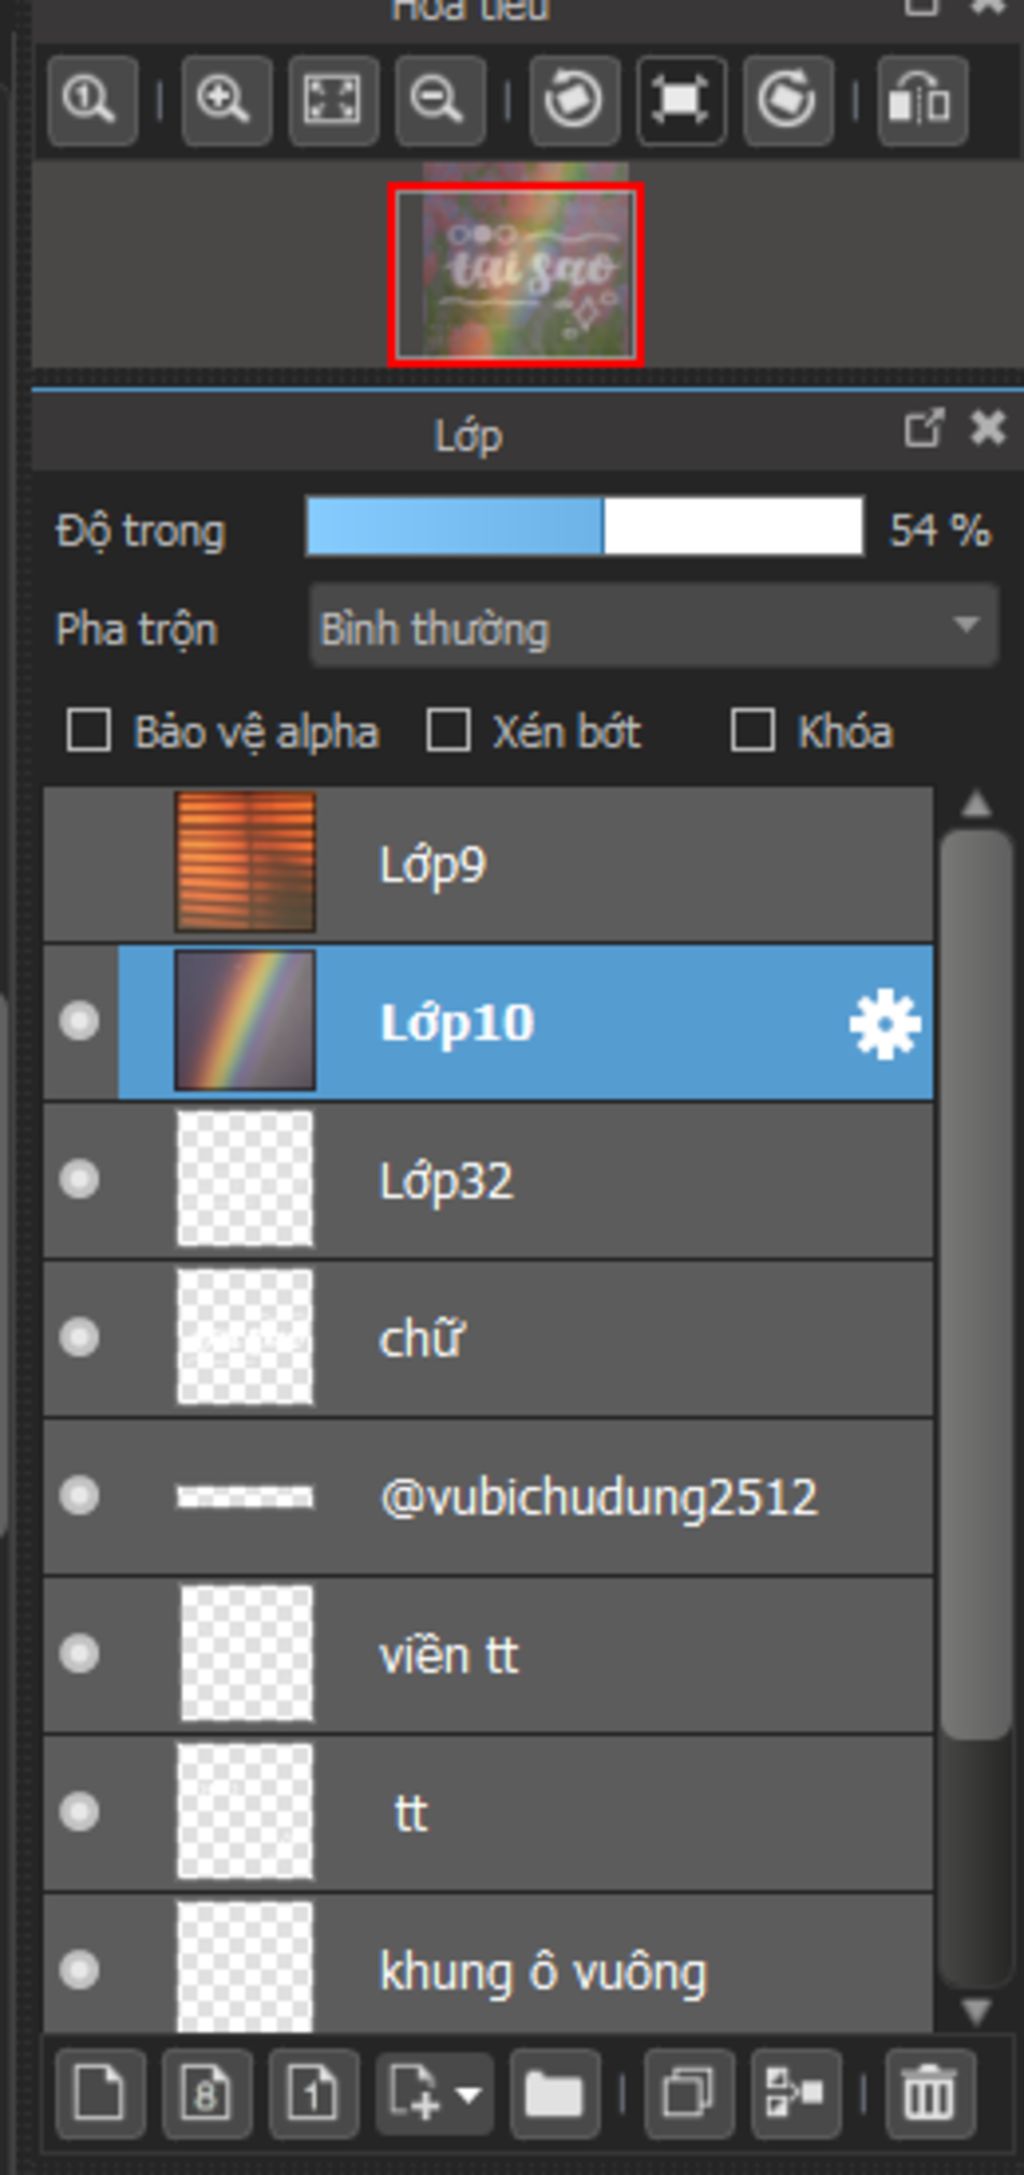
Task: Select the @vubichudung2512 layer
Action: 488,1496
